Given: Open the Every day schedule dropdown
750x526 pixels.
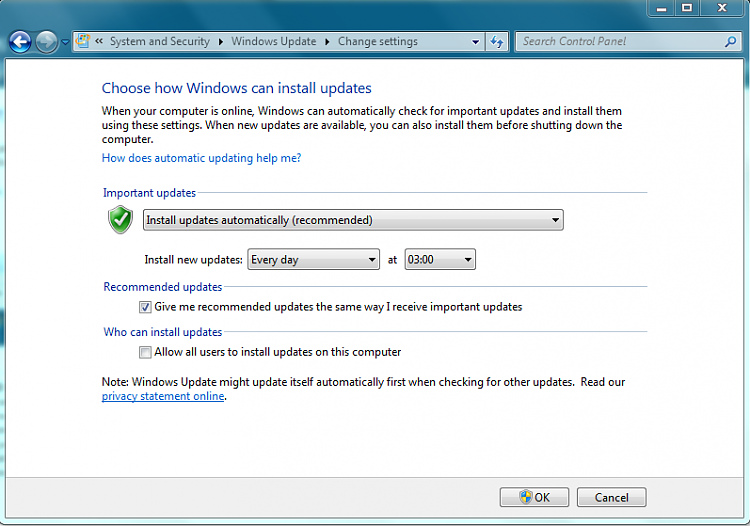Looking at the screenshot, I should (x=313, y=260).
